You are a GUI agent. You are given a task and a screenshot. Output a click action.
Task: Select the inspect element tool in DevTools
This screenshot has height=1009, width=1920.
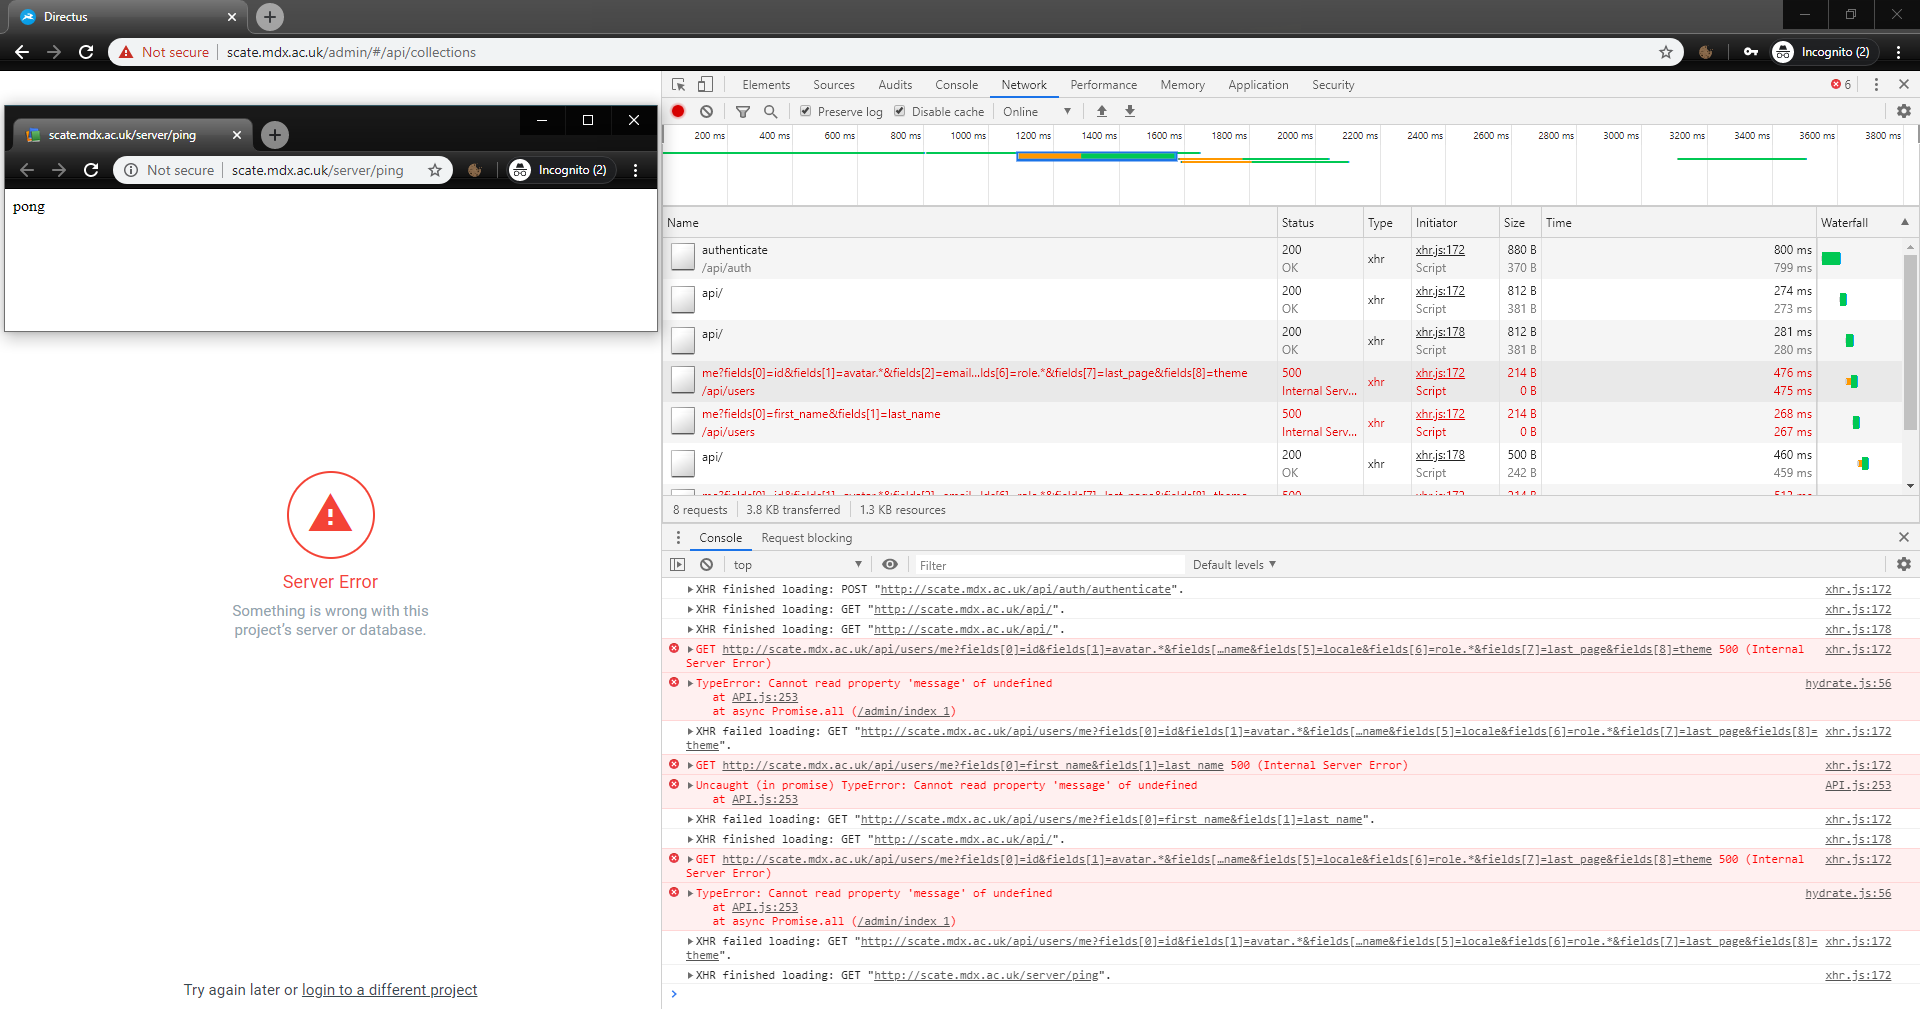tap(678, 84)
